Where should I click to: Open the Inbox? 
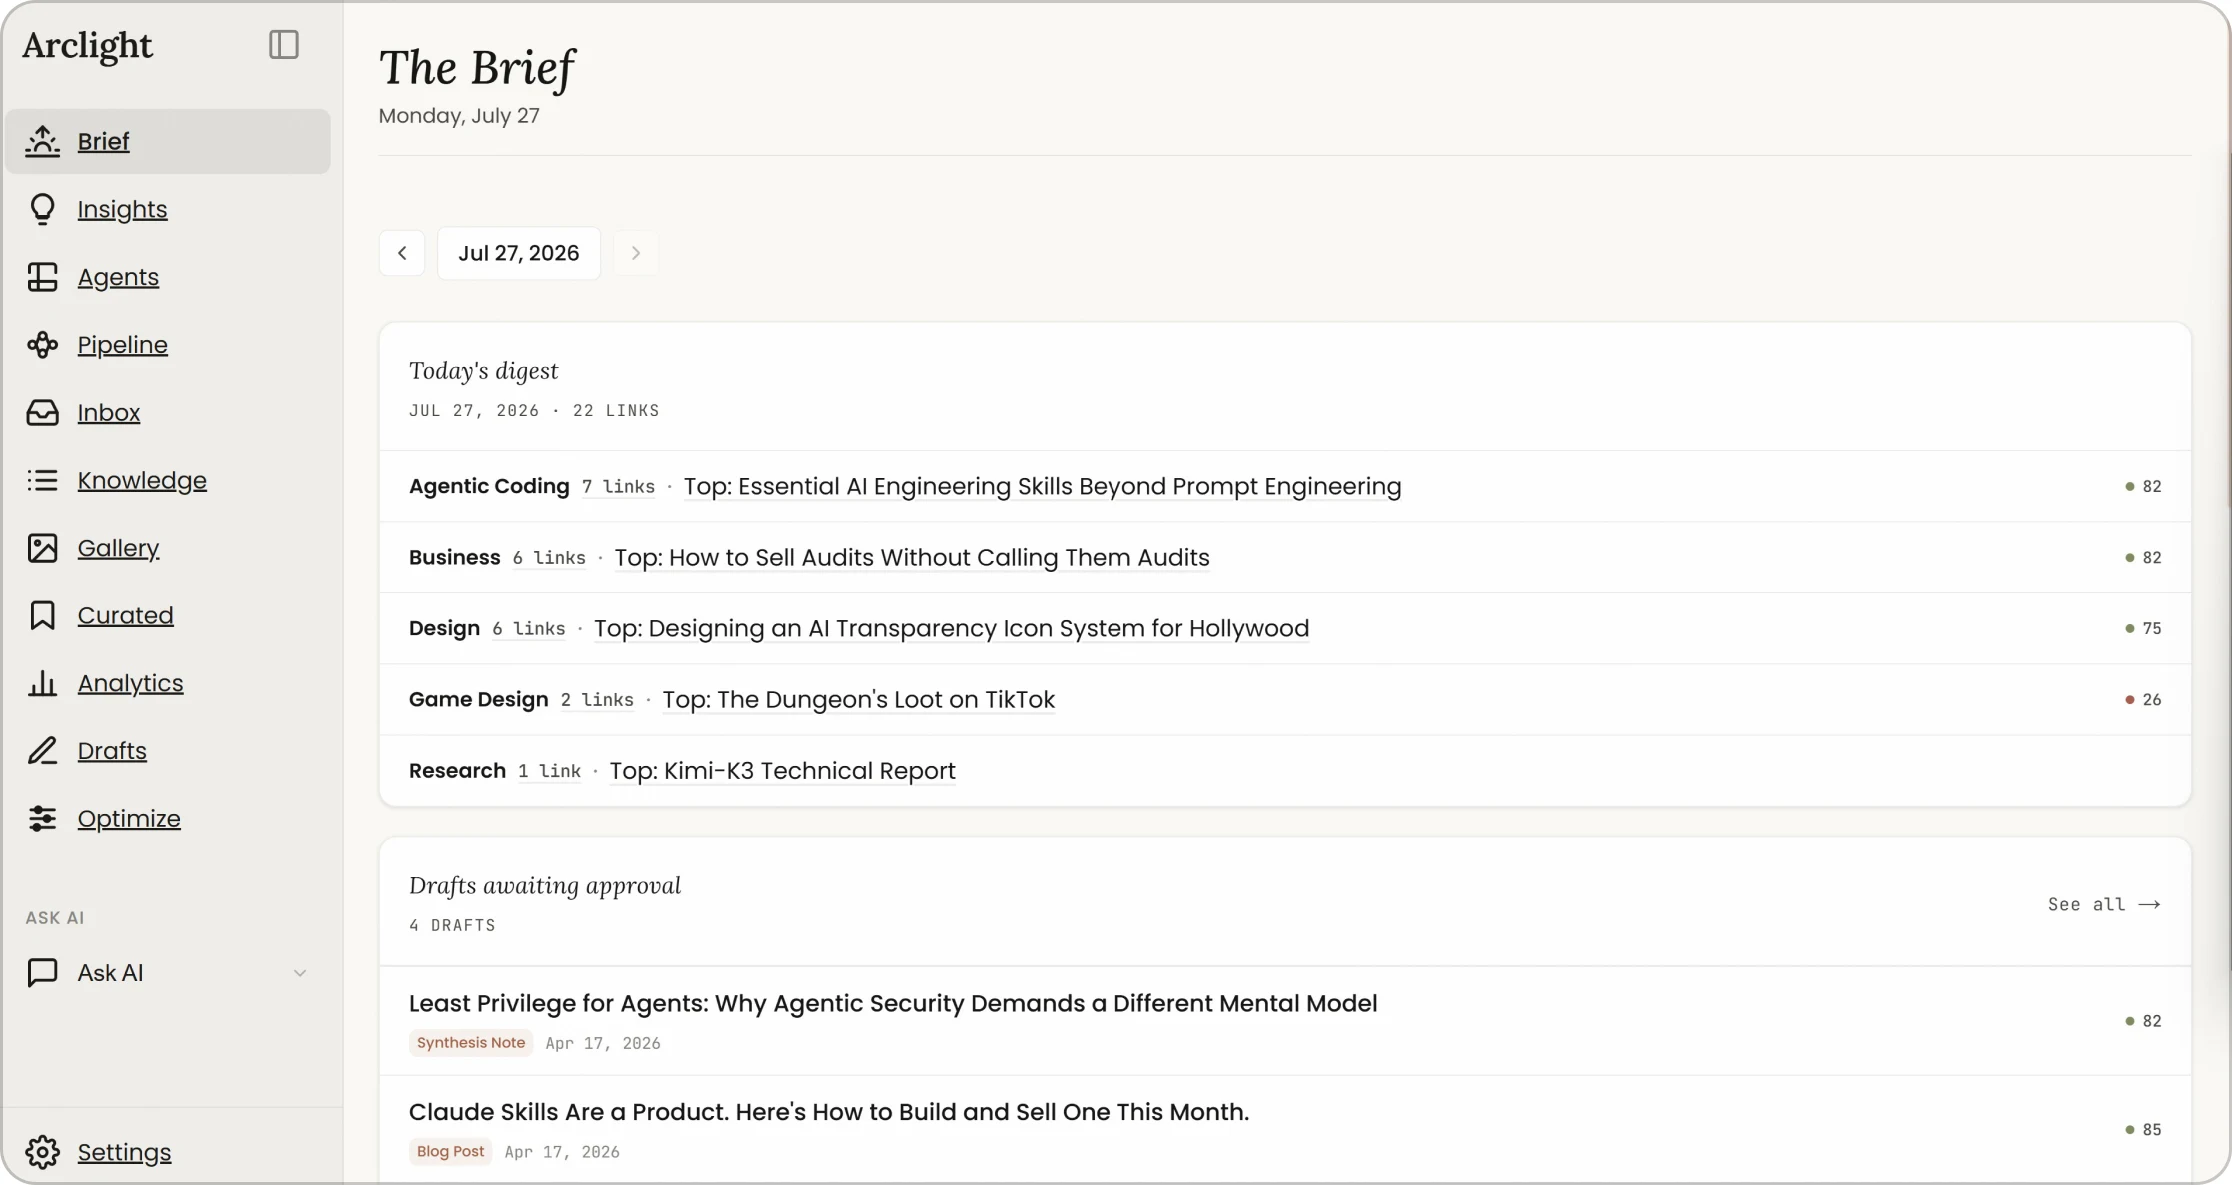pos(109,412)
